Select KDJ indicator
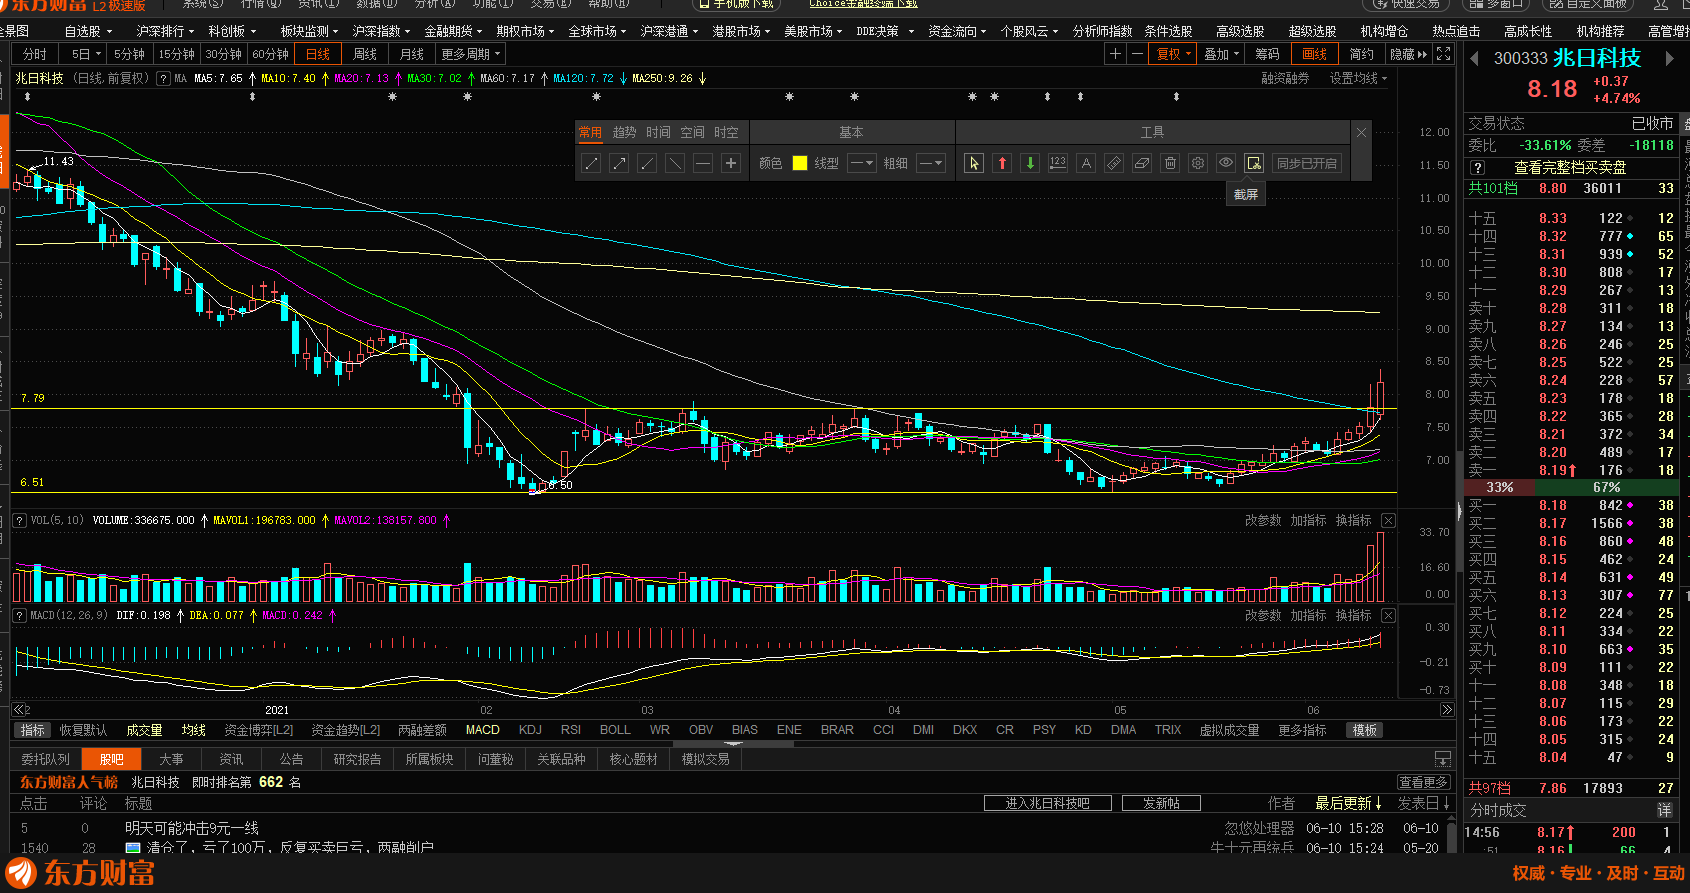This screenshot has height=893, width=1690. point(530,730)
